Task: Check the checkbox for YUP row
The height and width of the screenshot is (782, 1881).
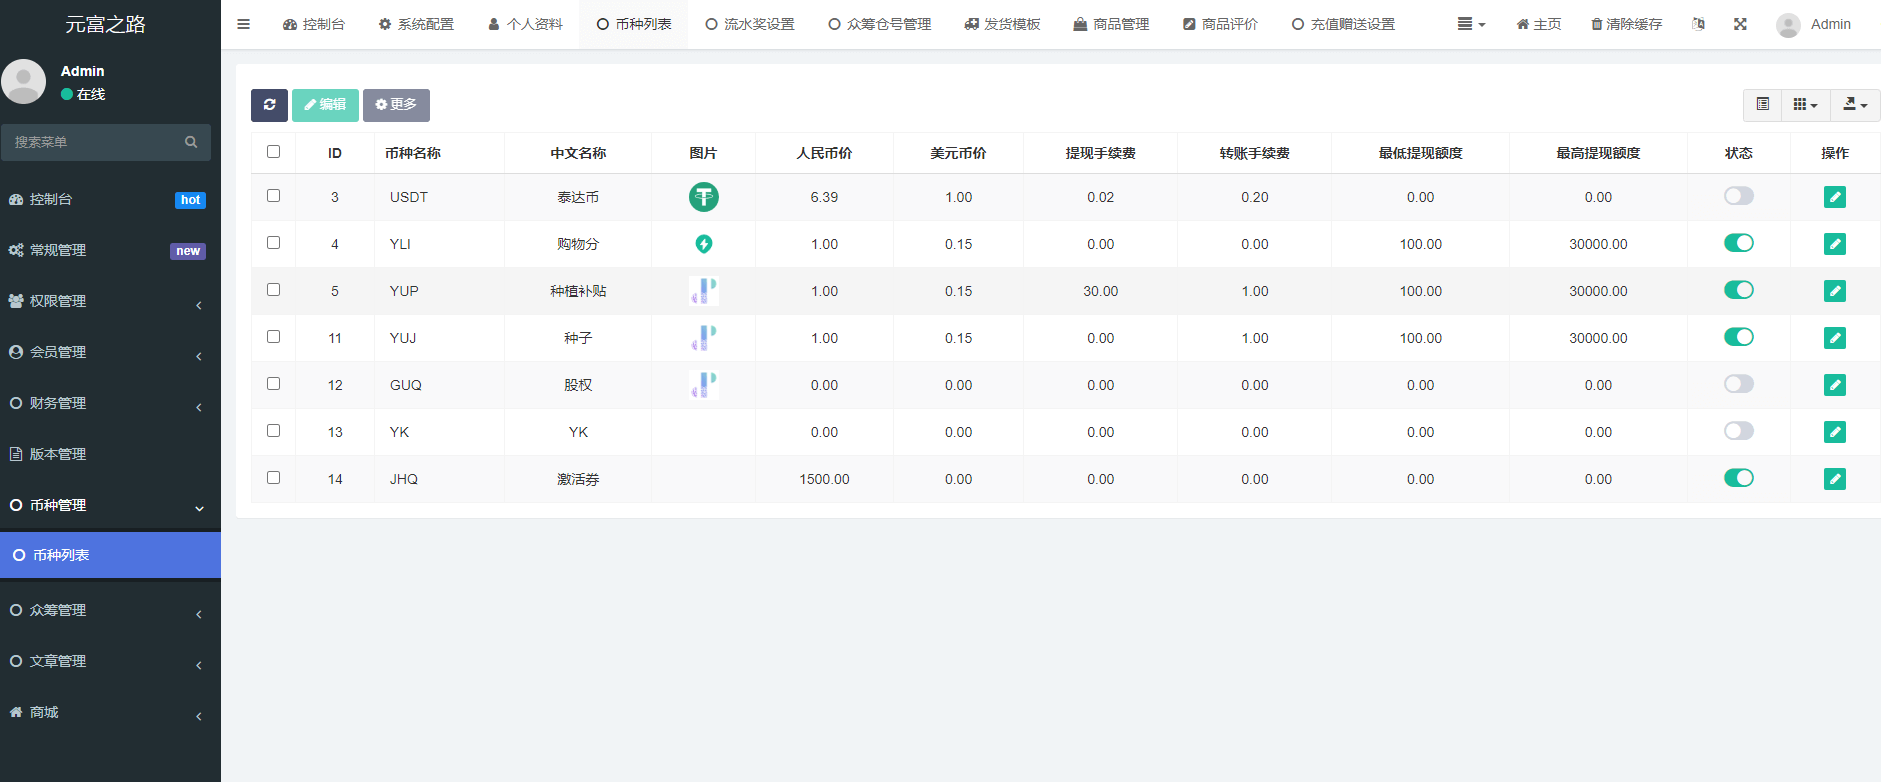Action: coord(273,290)
